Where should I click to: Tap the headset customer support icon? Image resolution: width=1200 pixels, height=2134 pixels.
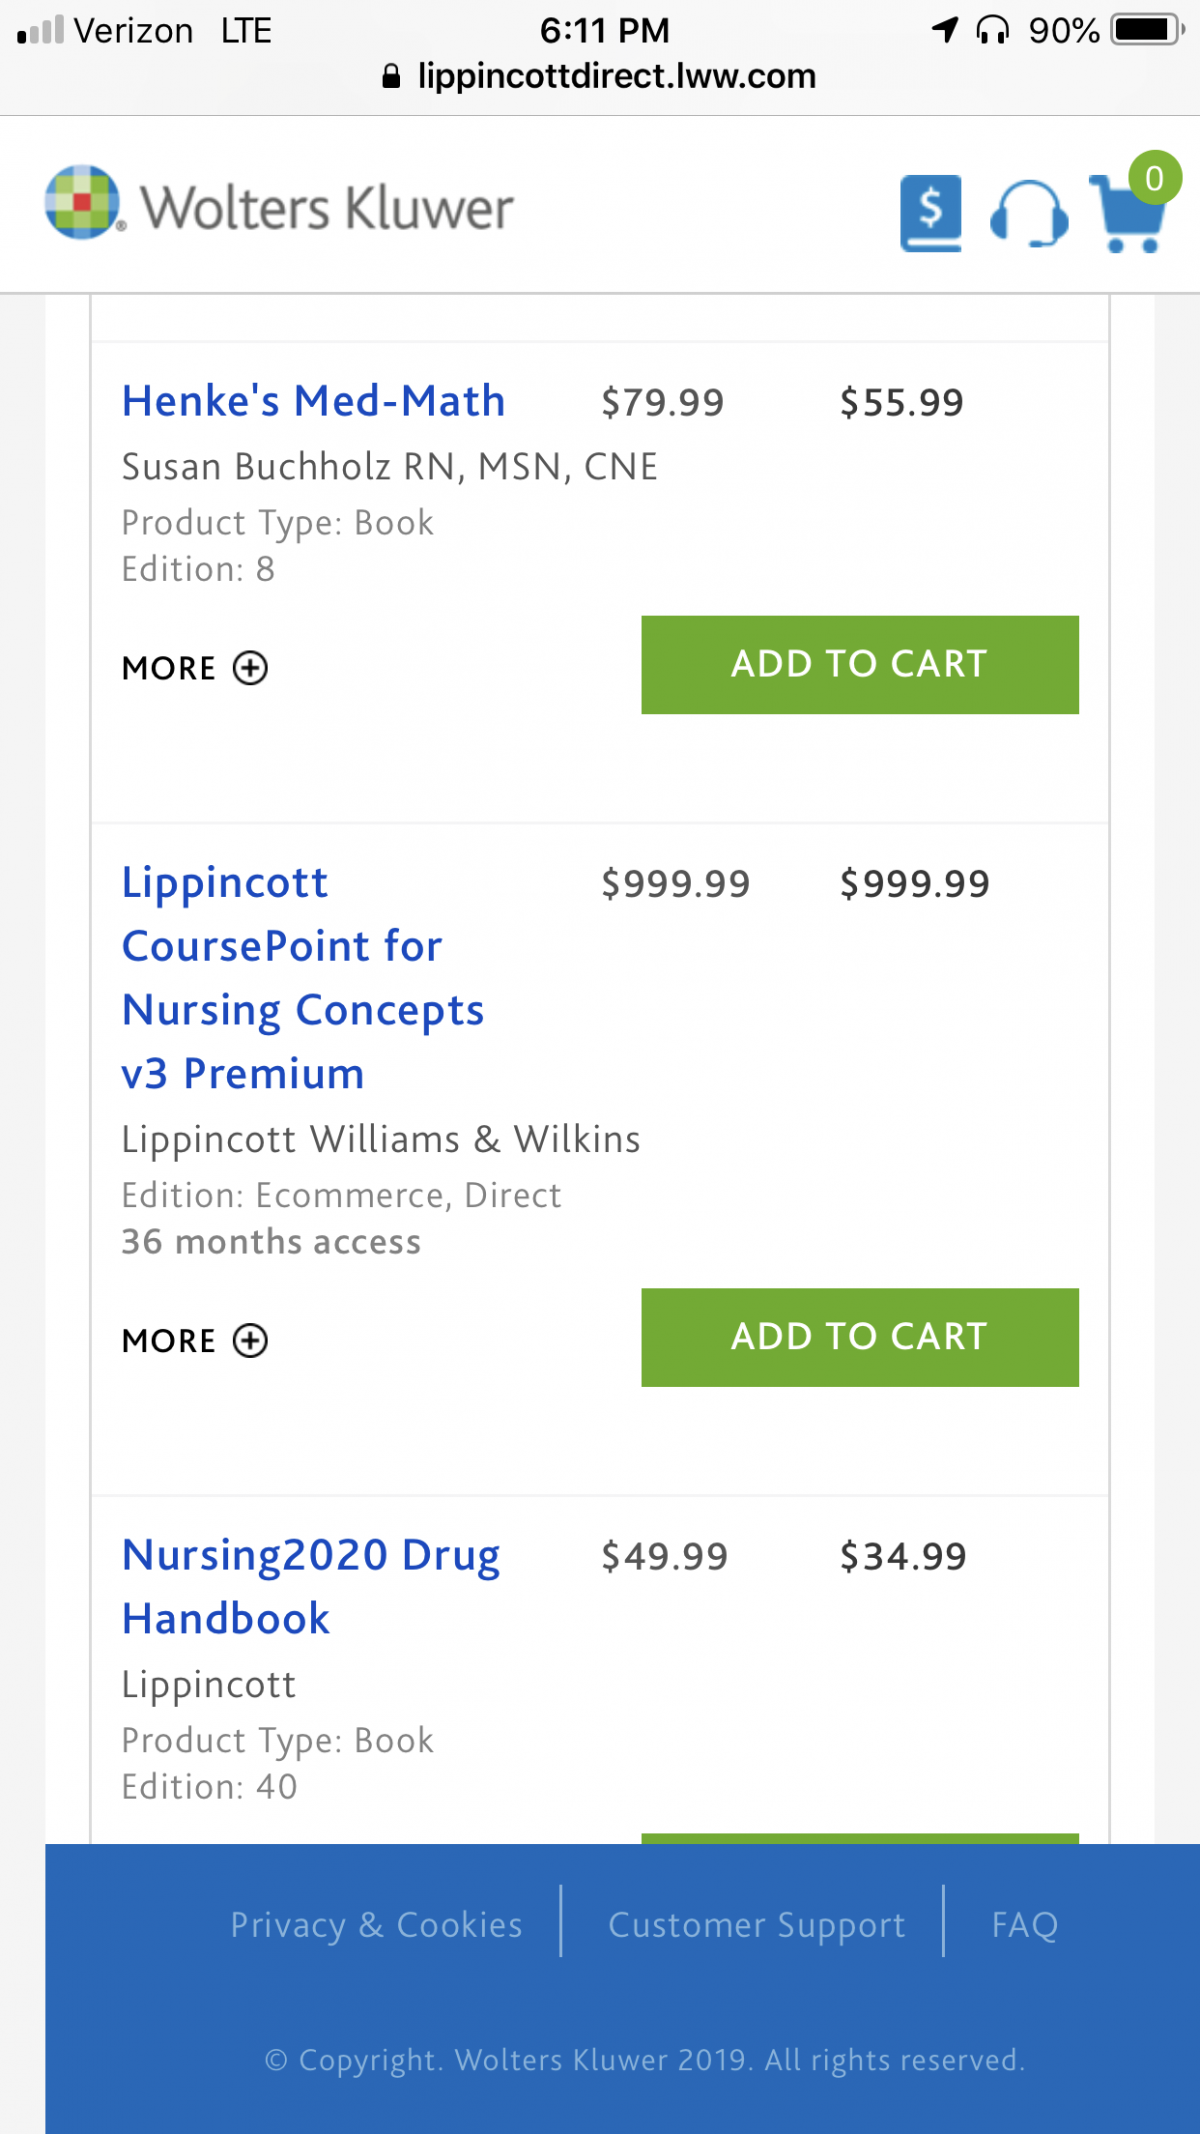1029,213
